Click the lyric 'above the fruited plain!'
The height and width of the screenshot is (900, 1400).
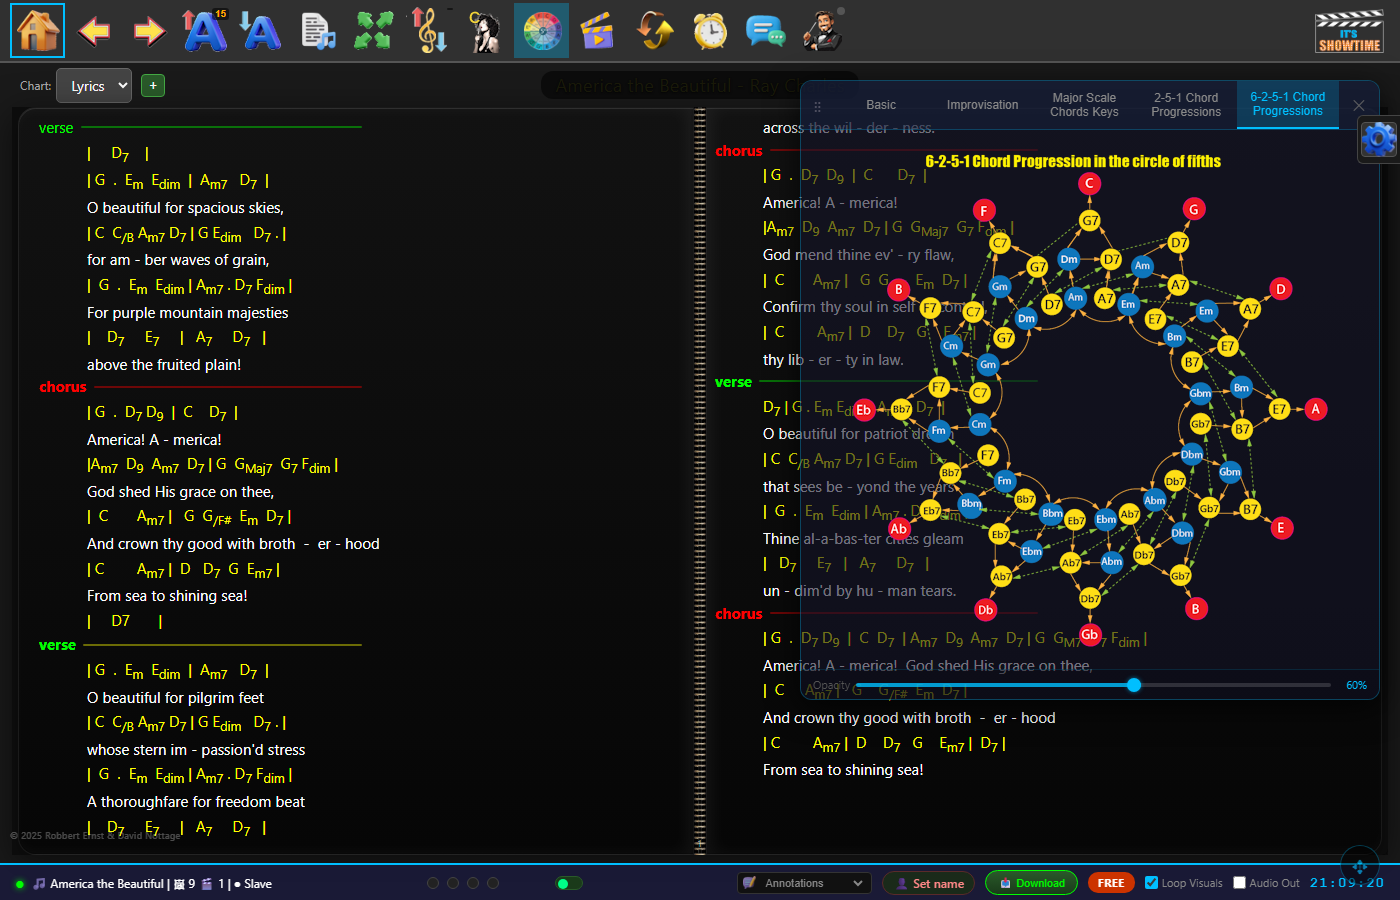pyautogui.click(x=164, y=365)
